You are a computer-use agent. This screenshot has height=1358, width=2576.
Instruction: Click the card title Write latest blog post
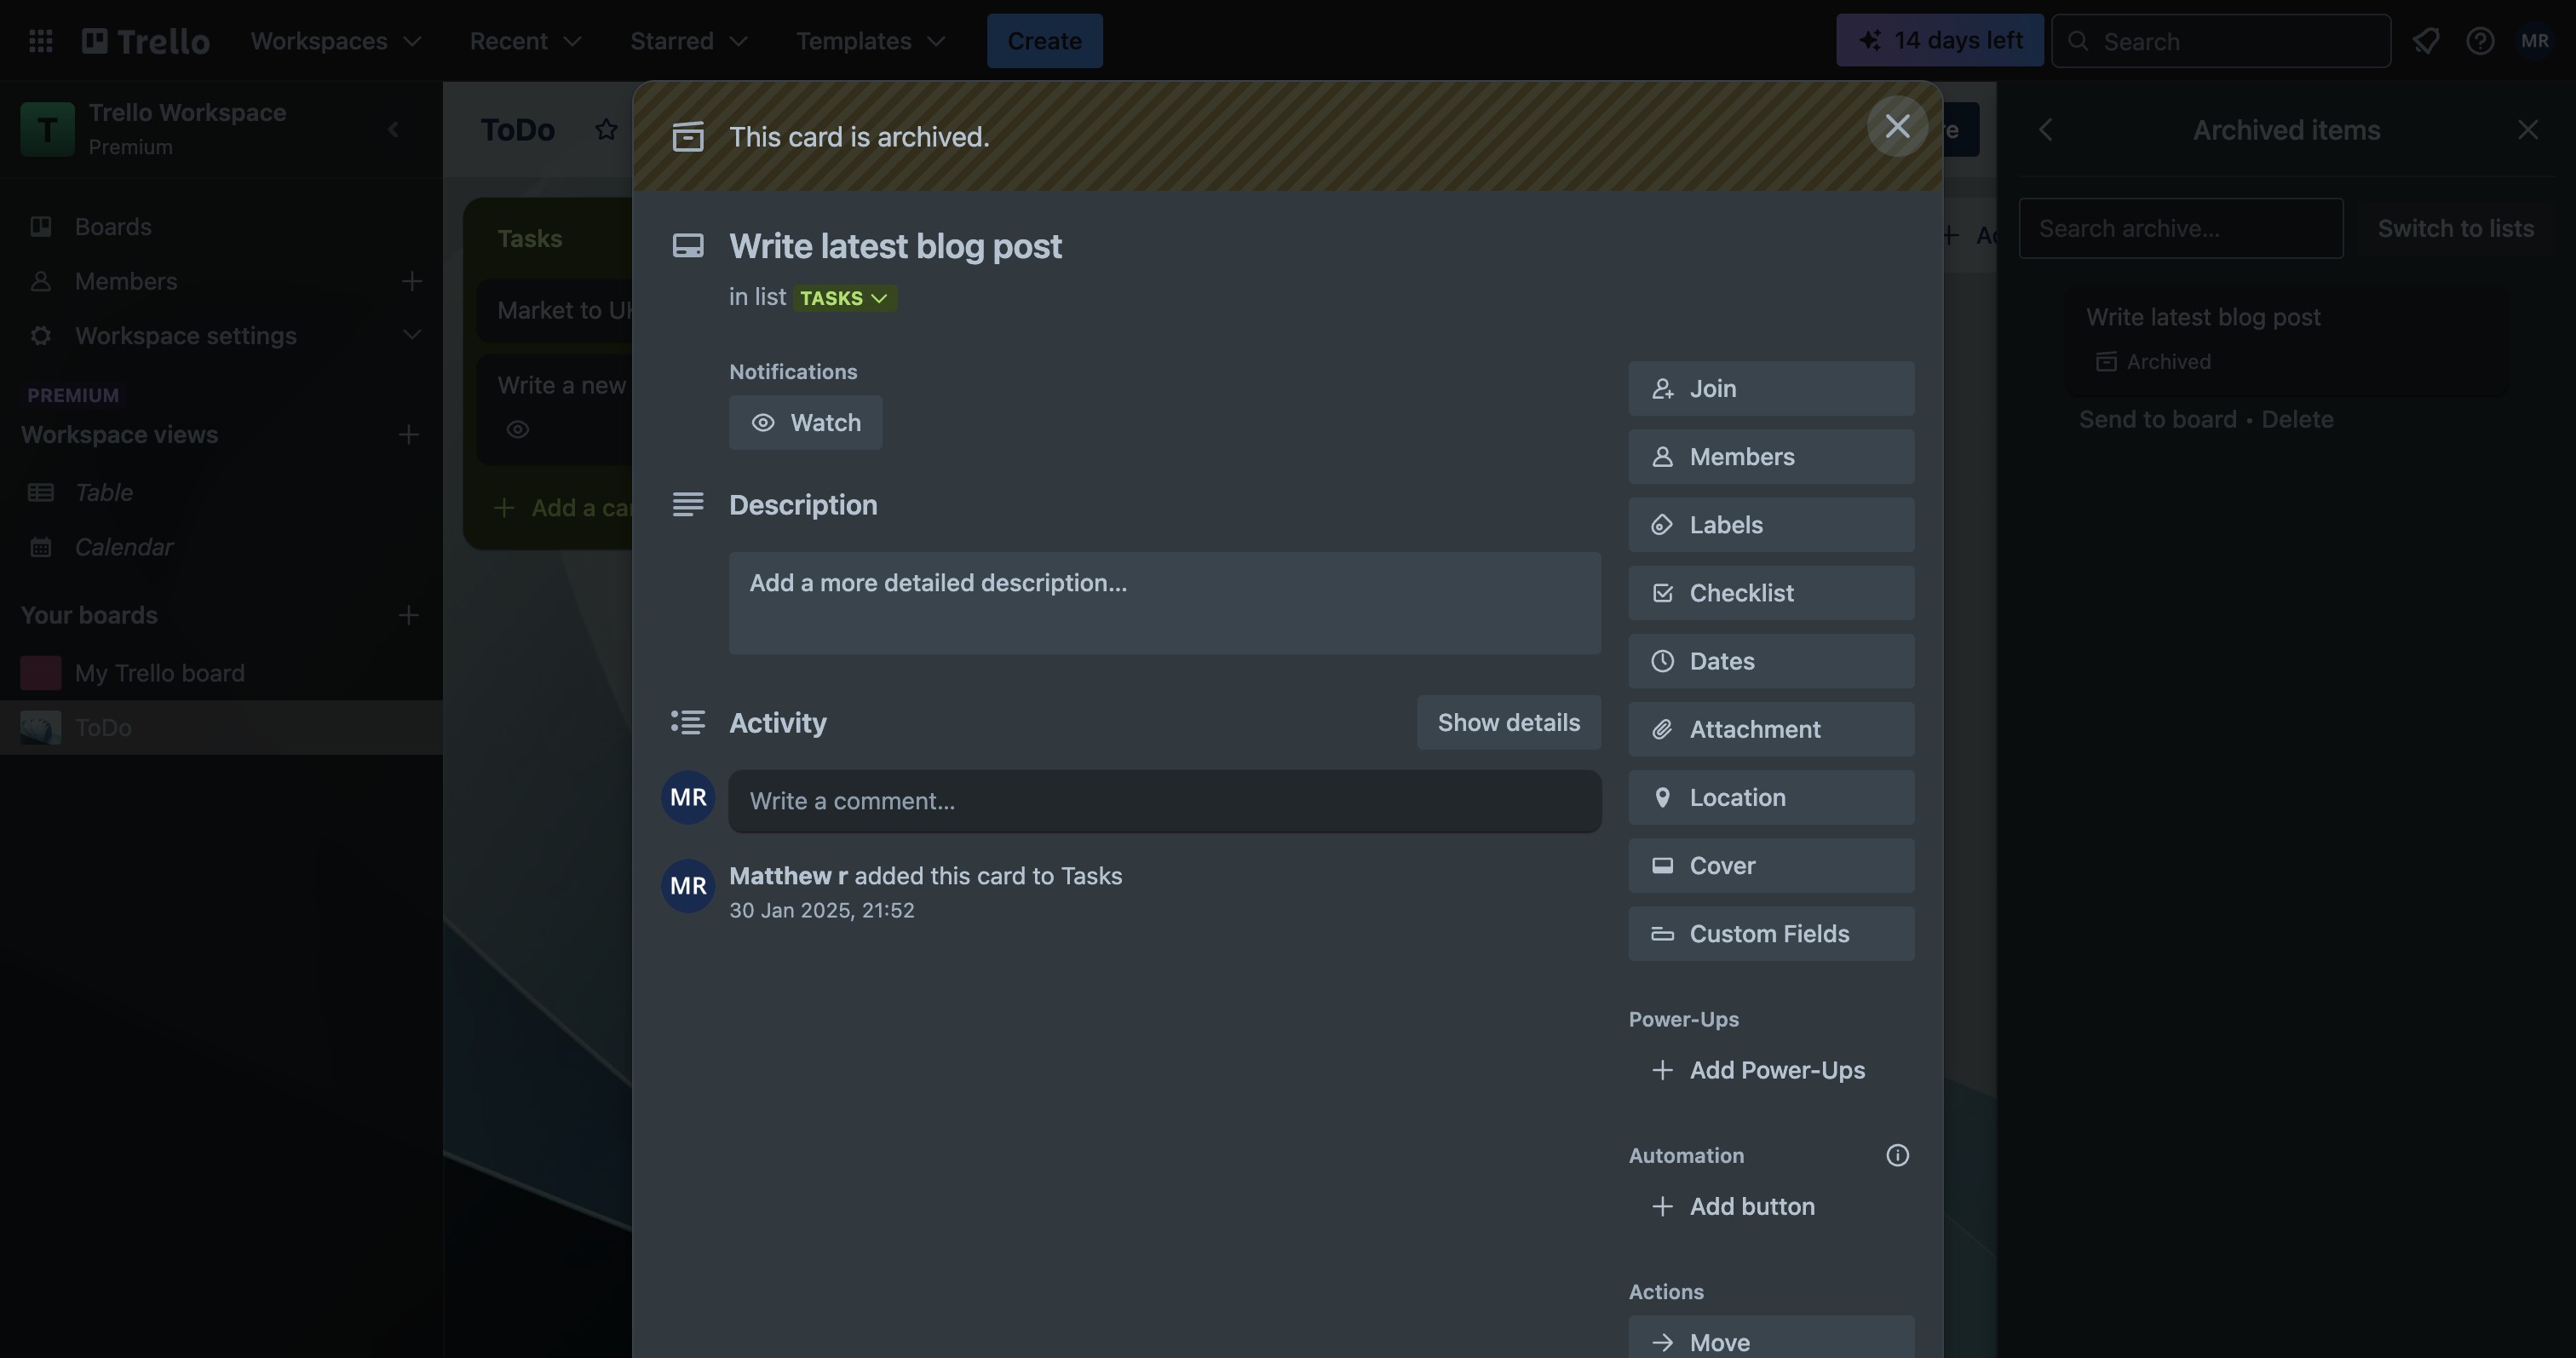tap(895, 246)
